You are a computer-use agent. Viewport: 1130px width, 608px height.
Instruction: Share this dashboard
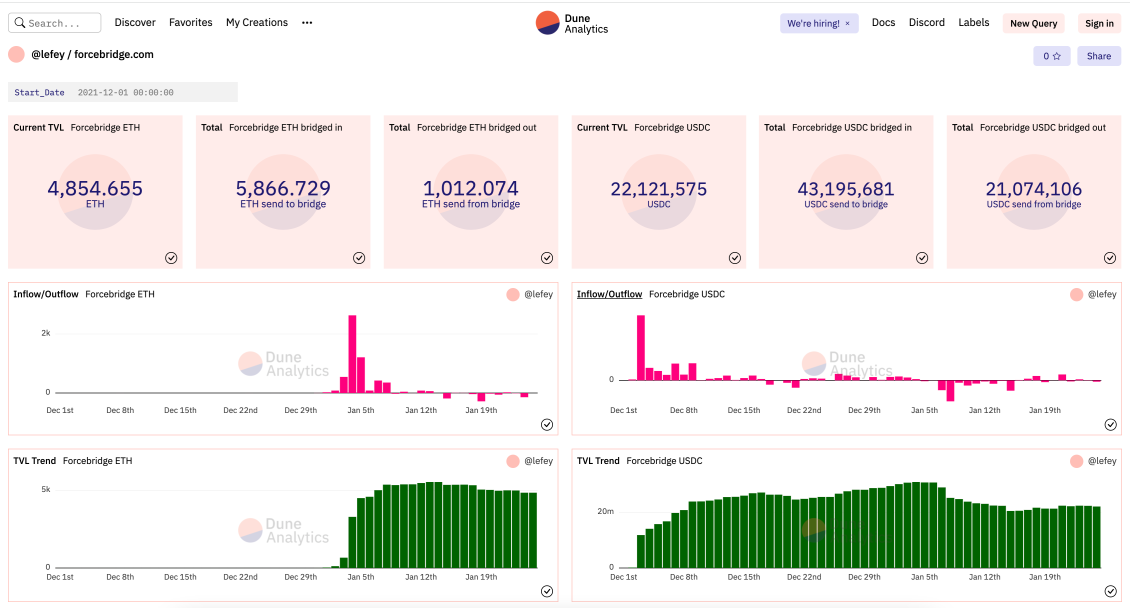coord(1098,56)
